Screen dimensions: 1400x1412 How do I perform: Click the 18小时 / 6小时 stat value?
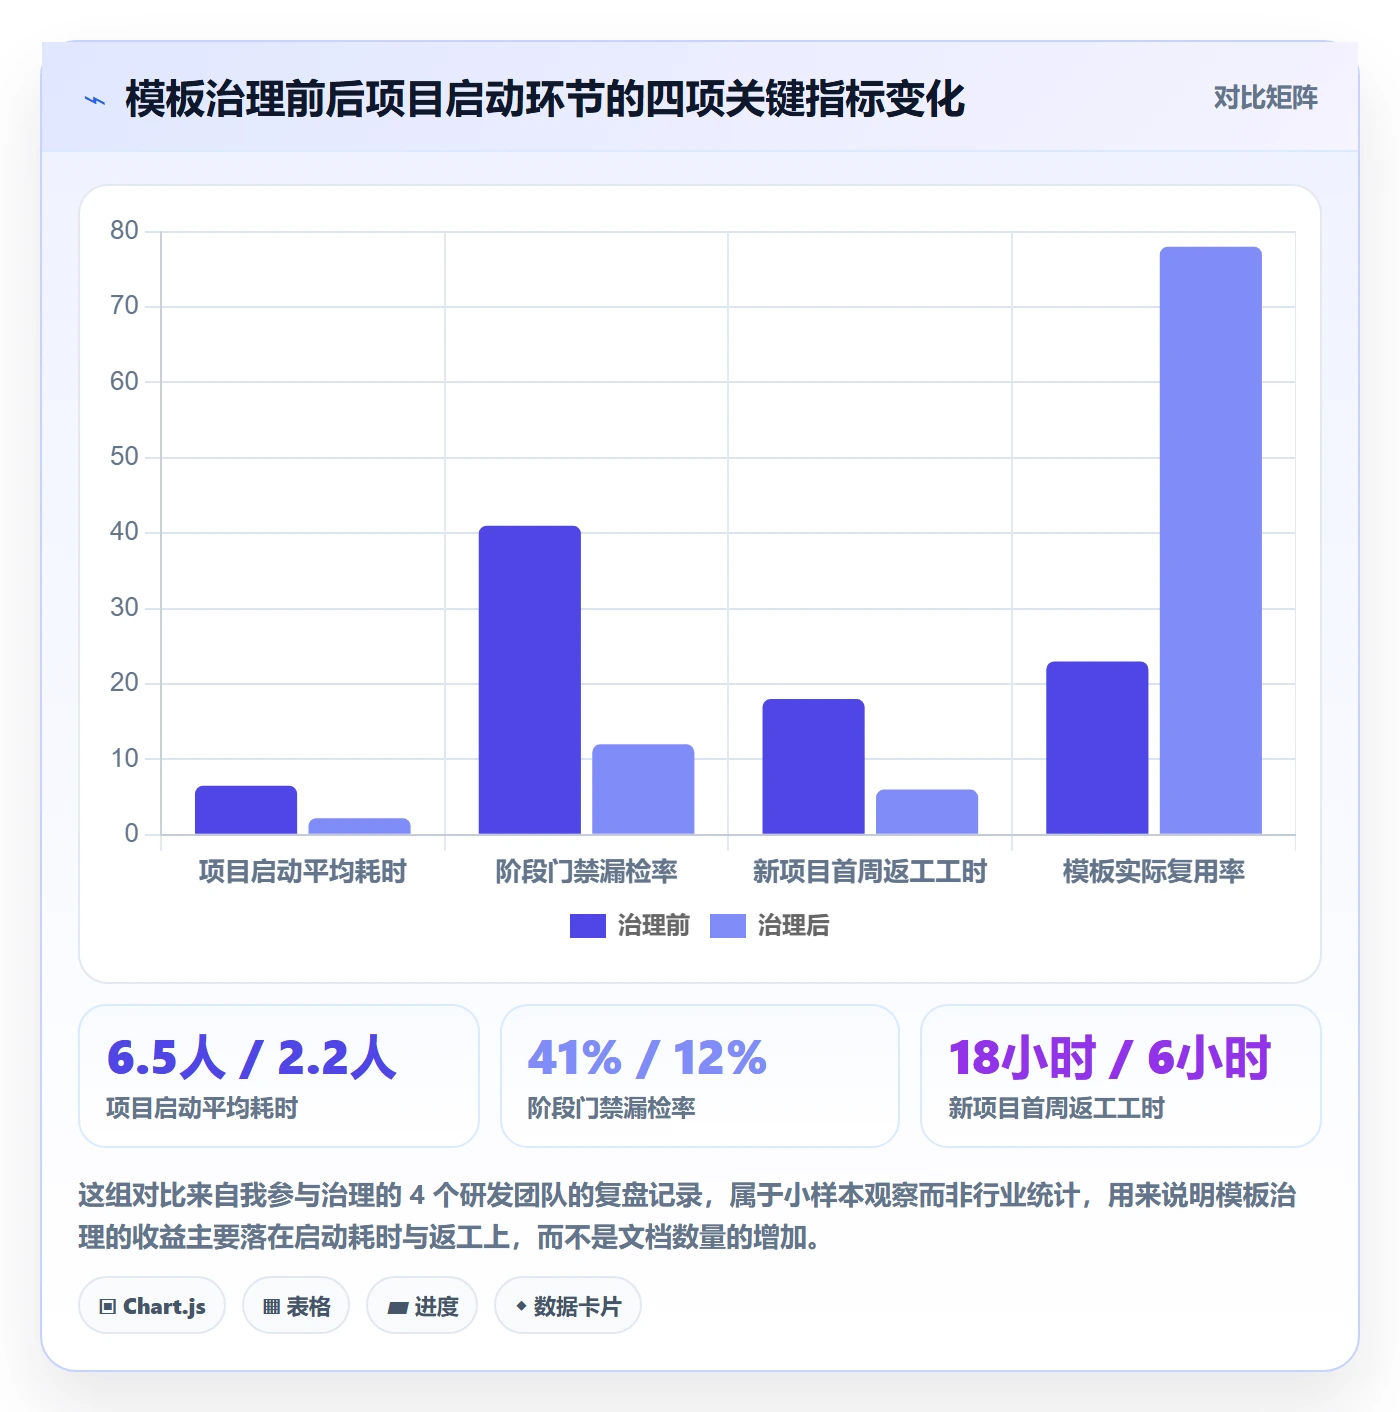[x=1110, y=1057]
